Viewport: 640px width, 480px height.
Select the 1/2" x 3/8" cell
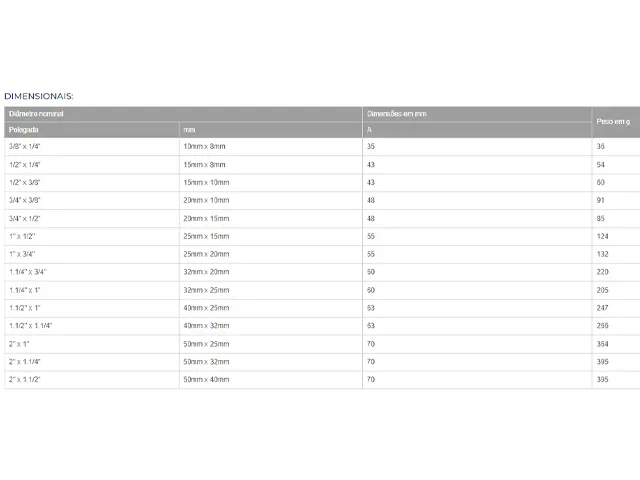click(91, 182)
